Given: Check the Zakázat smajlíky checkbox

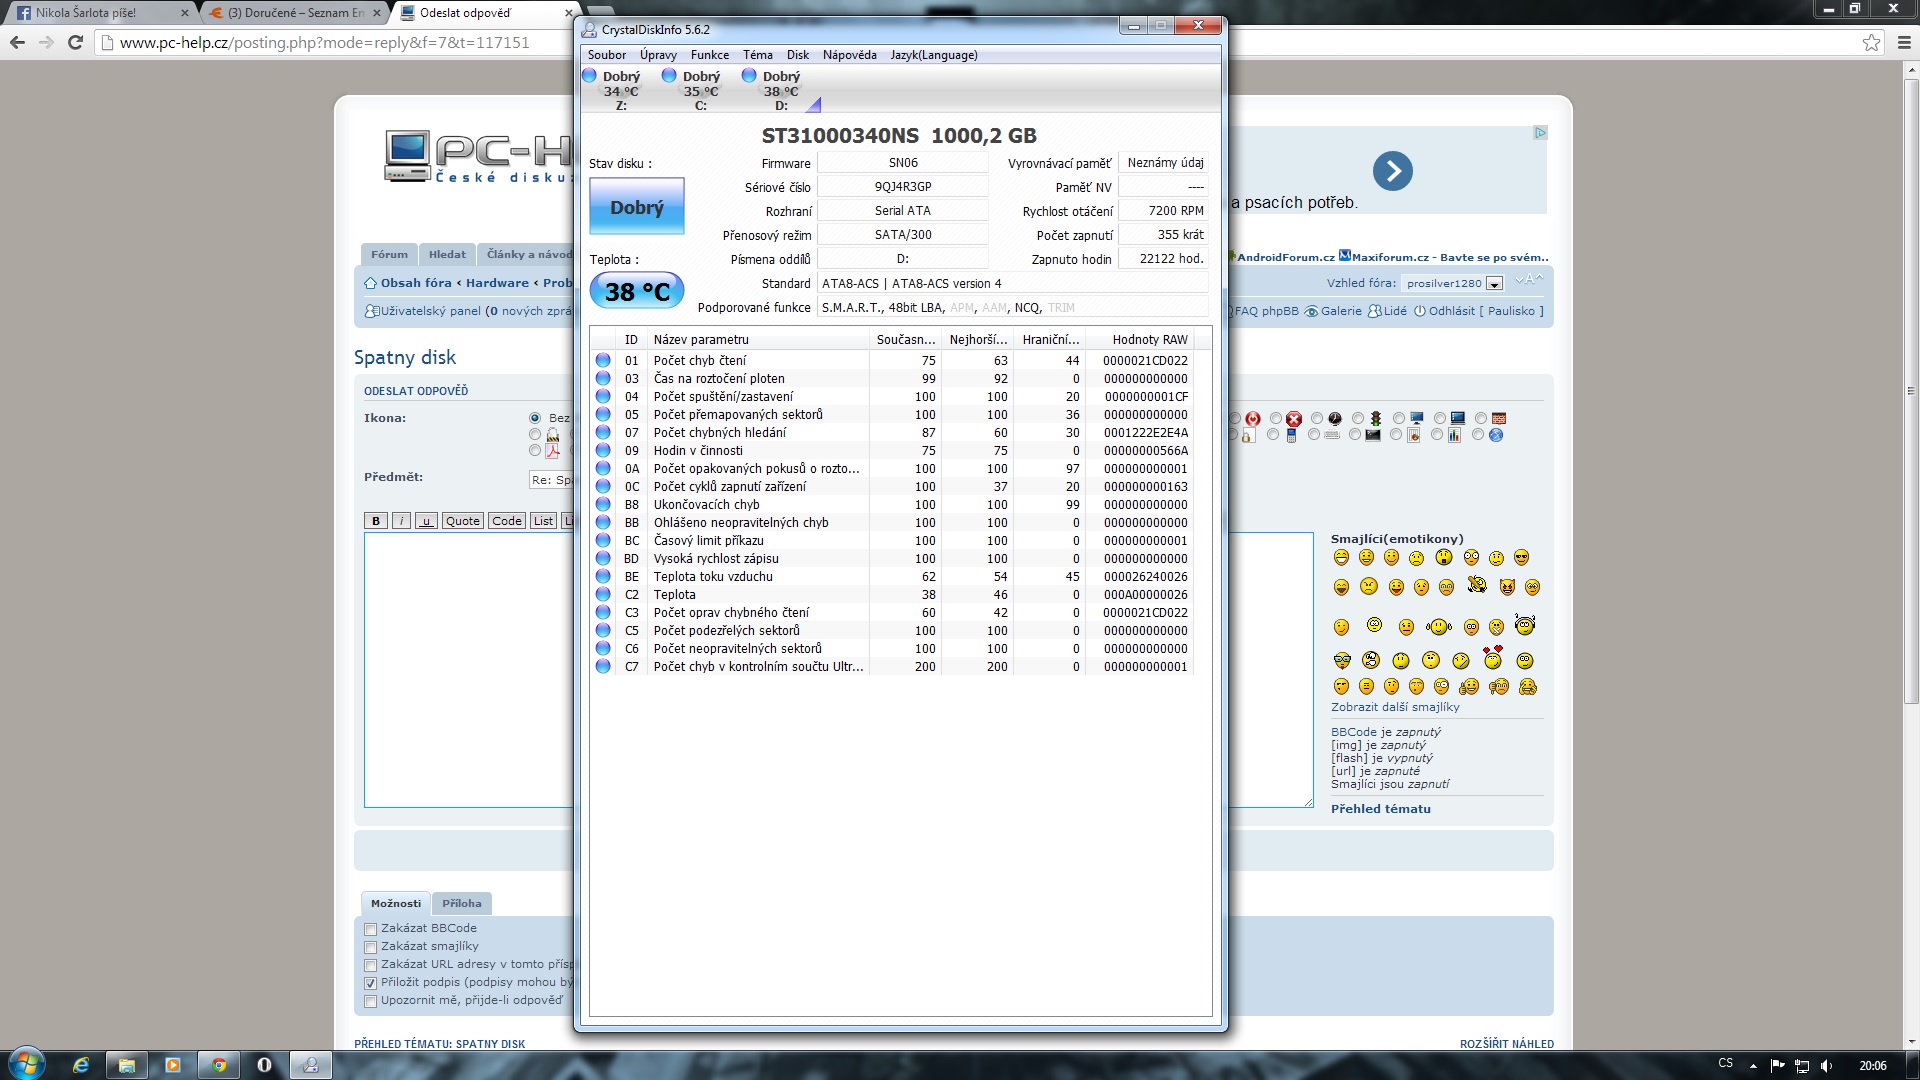Looking at the screenshot, I should [371, 947].
